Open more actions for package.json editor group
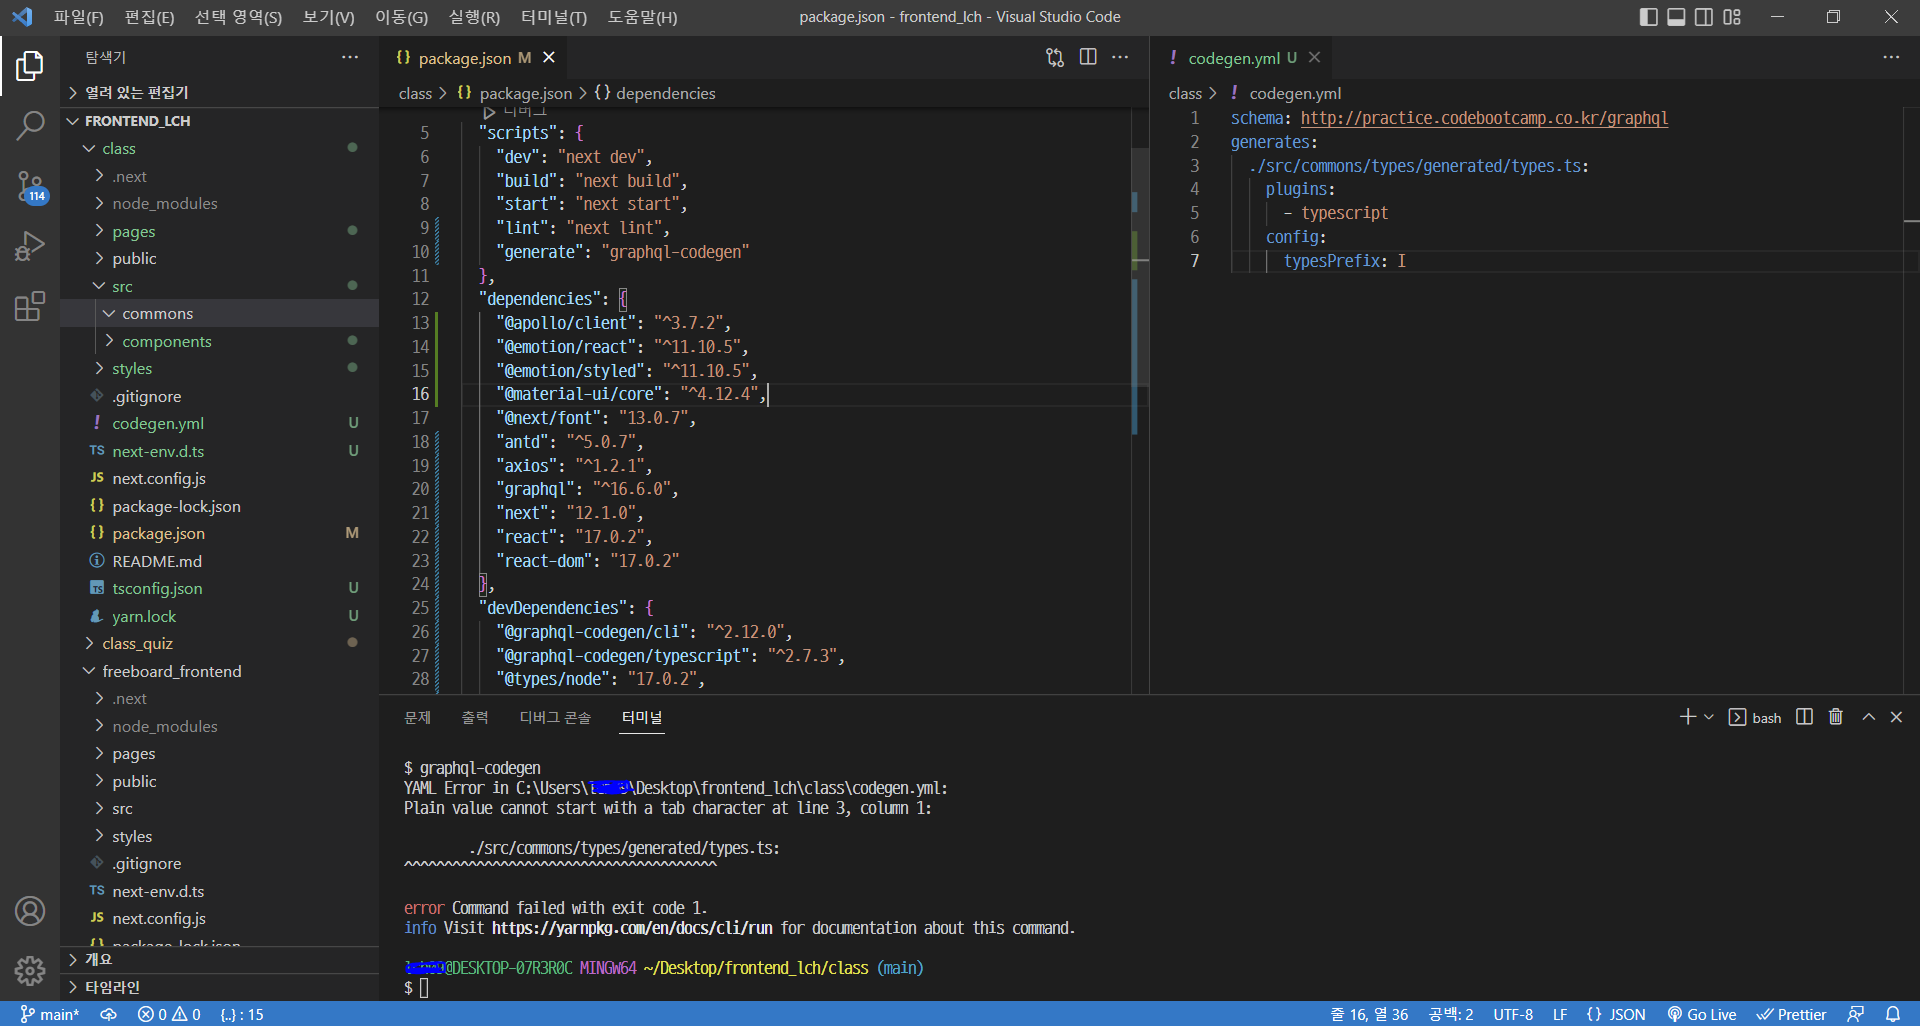 (x=1120, y=57)
